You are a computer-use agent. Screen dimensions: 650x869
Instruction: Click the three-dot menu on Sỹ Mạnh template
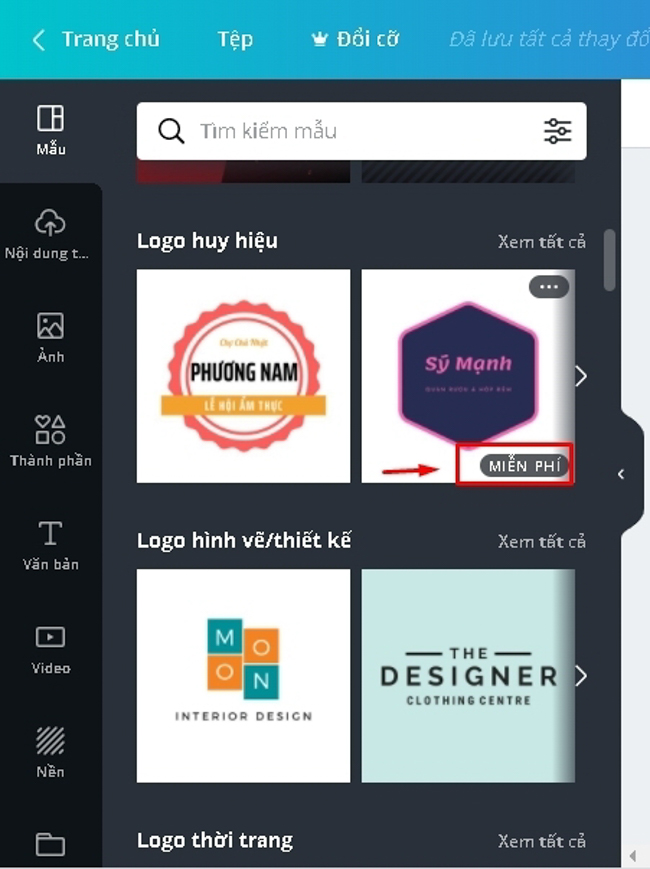pos(548,287)
